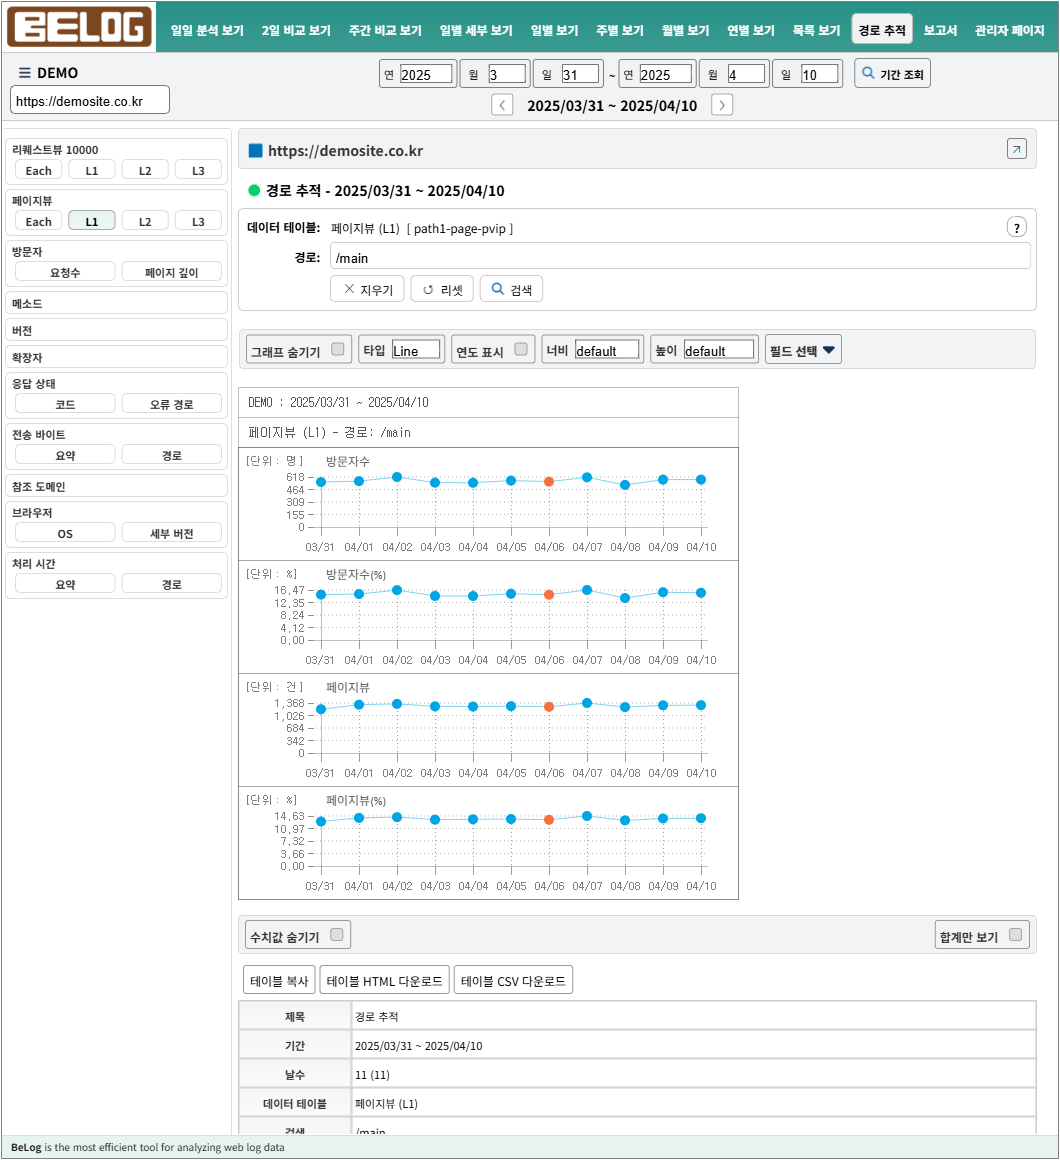Go to next date range arrow

[x=722, y=105]
